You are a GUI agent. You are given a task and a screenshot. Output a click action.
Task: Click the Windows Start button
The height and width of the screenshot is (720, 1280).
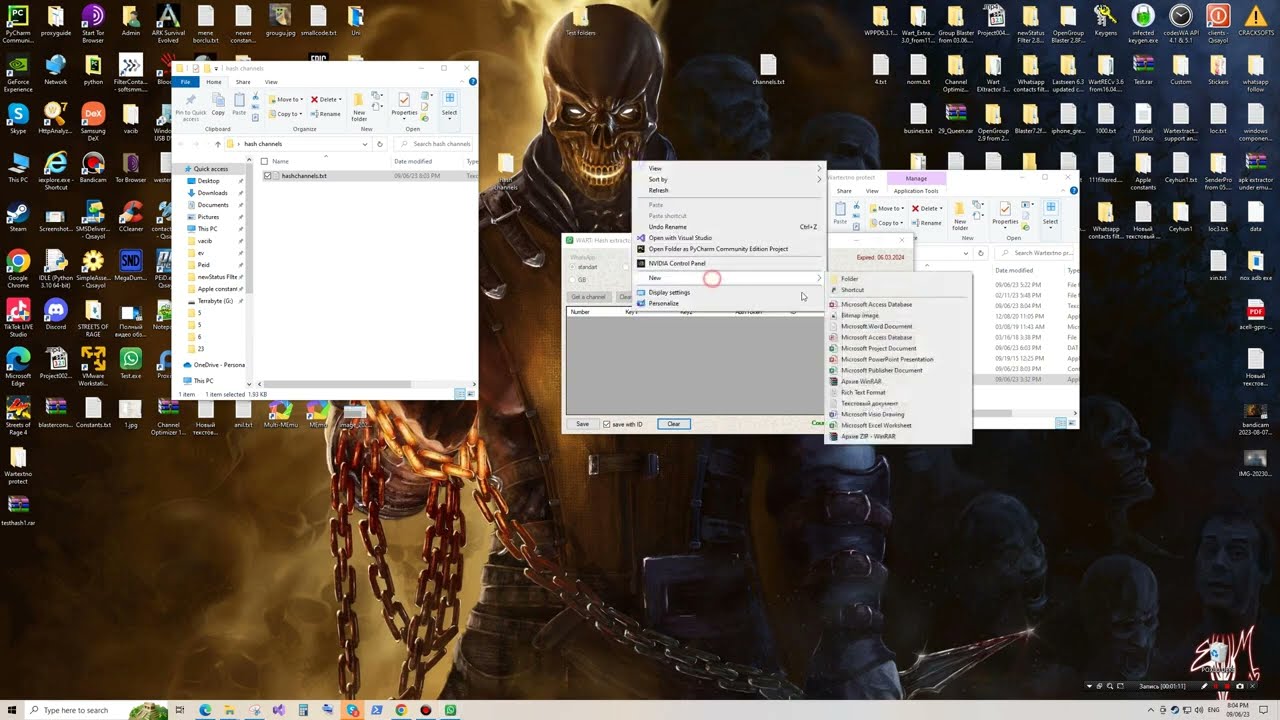coord(10,710)
